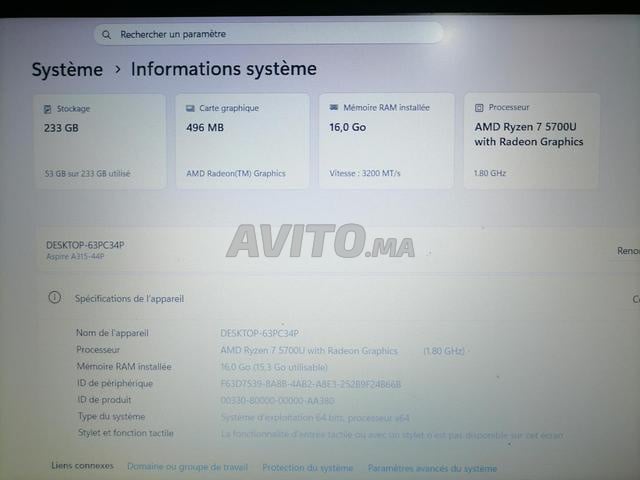Screen dimensions: 640x480
Task: Collapse the Spécifications de l'appareil section
Action: click(339, 298)
